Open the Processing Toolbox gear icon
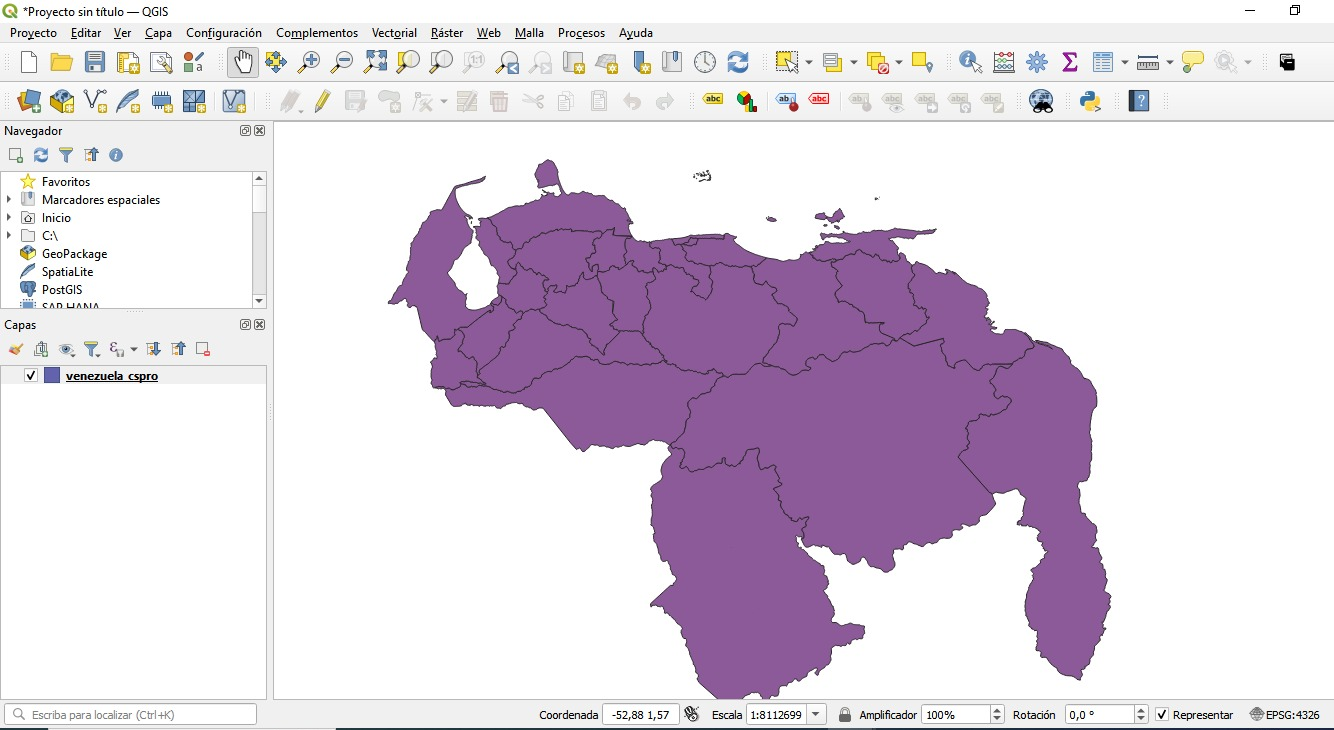The height and width of the screenshot is (730, 1334). click(1037, 62)
